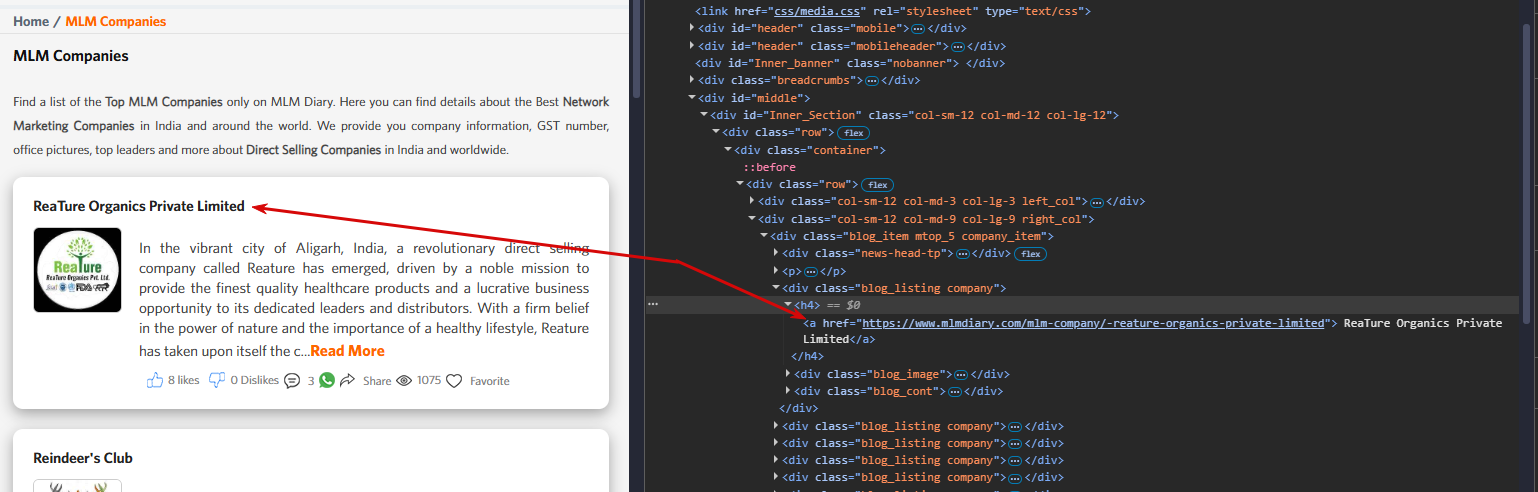
Task: Click the ReaTure Organics logo thumbnail
Action: point(77,270)
